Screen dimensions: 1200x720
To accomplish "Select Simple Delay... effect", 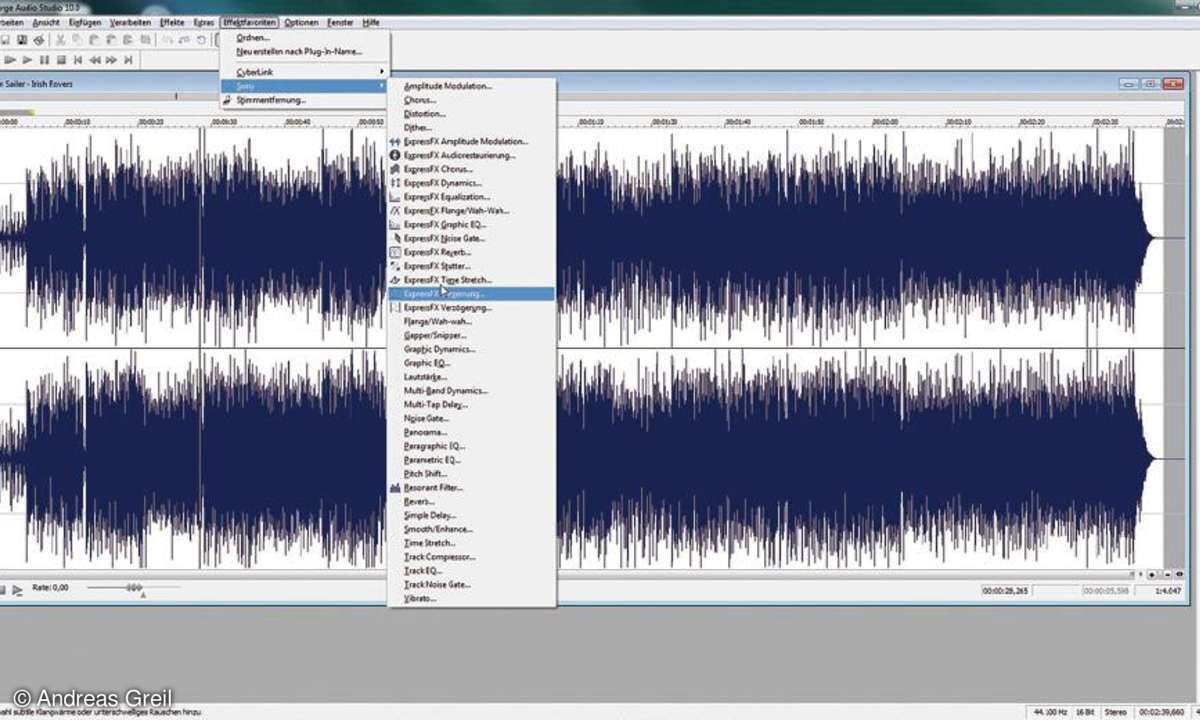I will (471, 515).
